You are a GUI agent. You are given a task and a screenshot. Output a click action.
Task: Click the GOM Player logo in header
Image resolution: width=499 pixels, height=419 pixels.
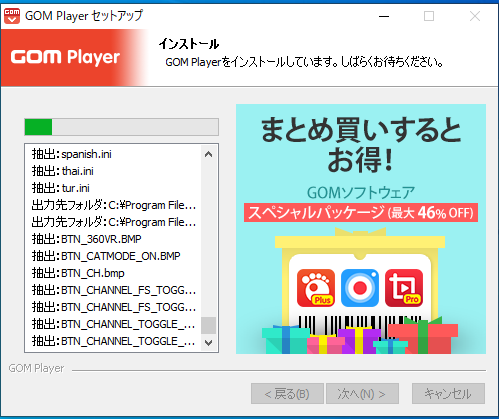pyautogui.click(x=65, y=57)
